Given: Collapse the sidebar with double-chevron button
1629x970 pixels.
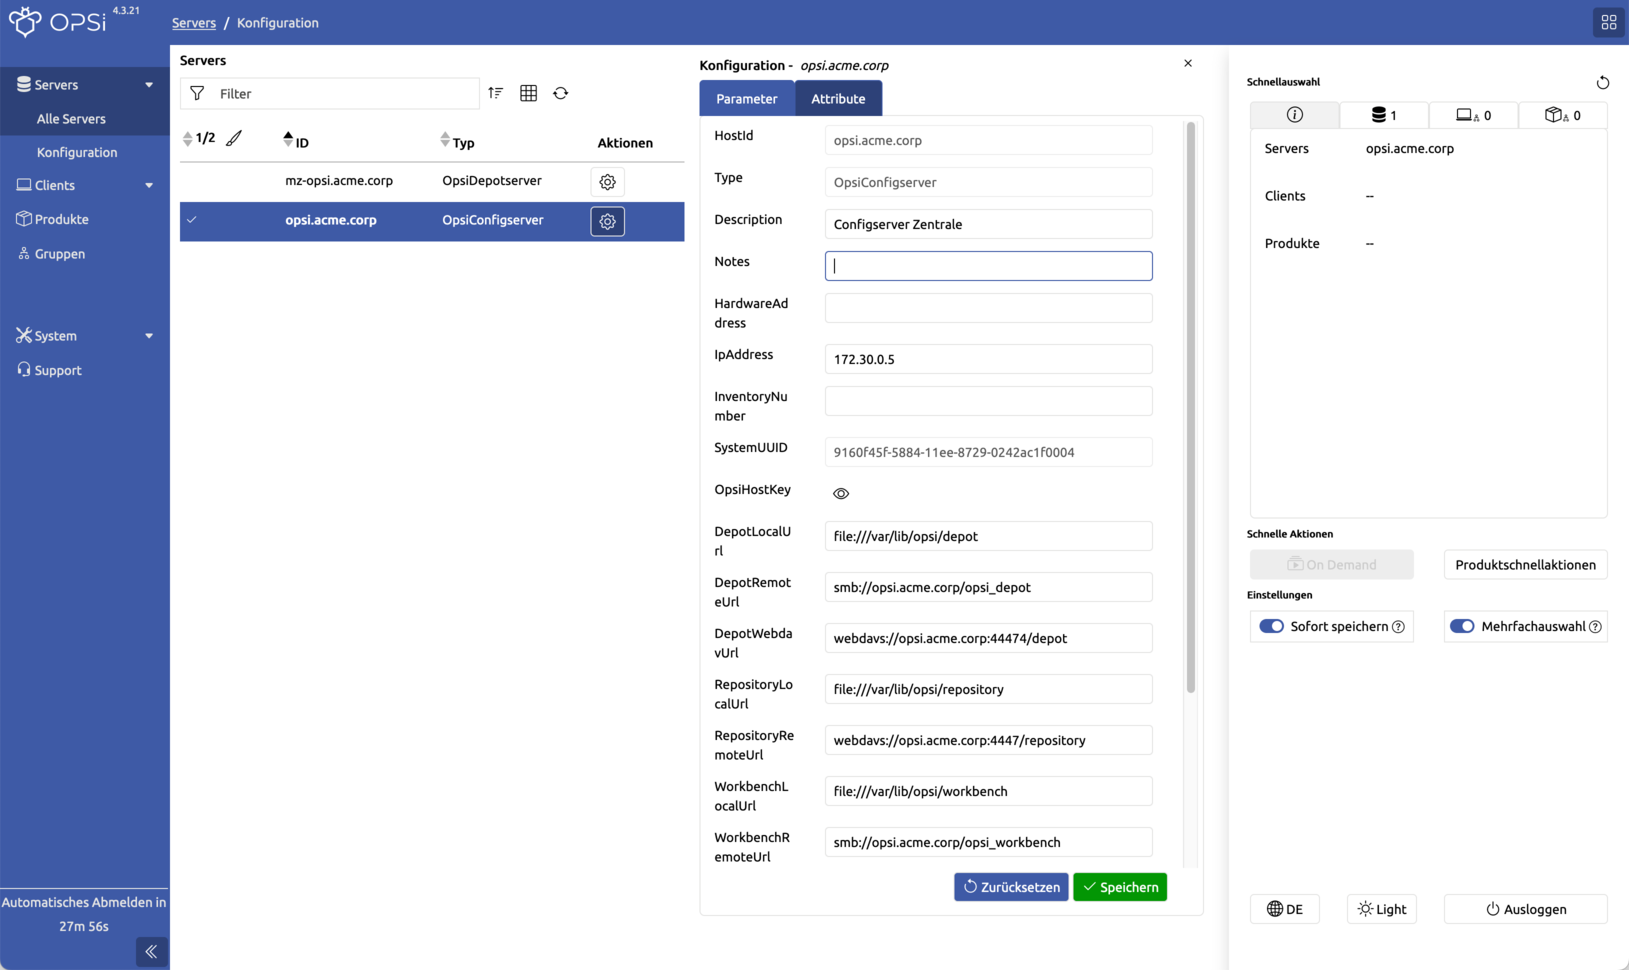Looking at the screenshot, I should [151, 951].
